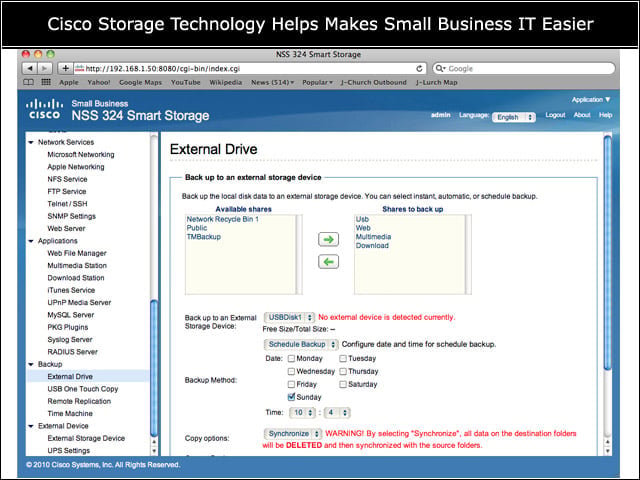Screen dimensions: 640x480
Task: Open Microsoft Networking settings
Action: [81, 155]
